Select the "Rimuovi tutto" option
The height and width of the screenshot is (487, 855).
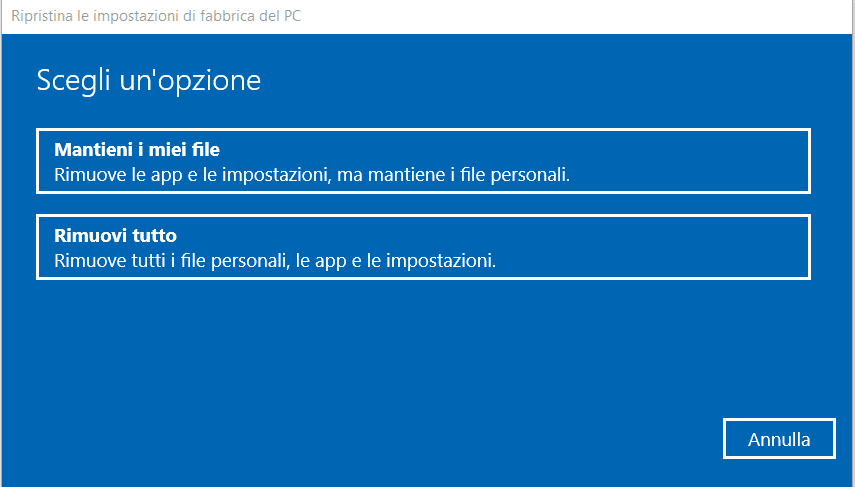[423, 248]
